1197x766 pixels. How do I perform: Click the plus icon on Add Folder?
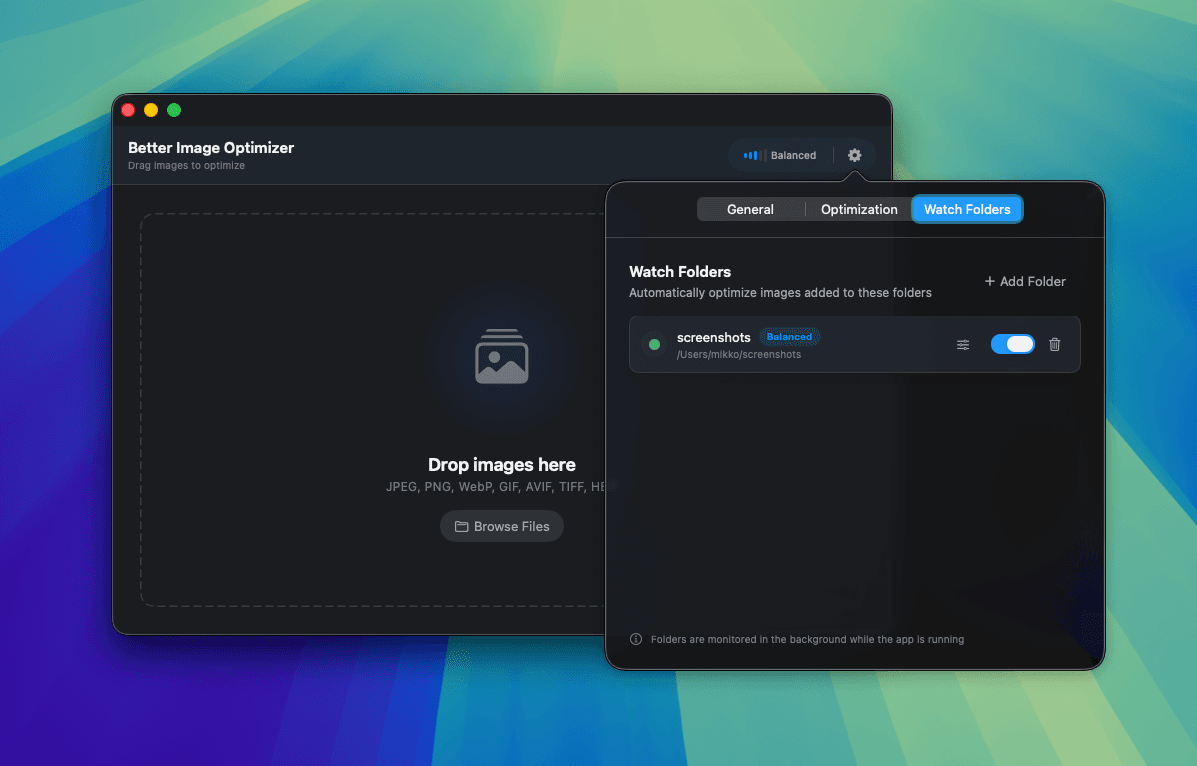click(989, 281)
